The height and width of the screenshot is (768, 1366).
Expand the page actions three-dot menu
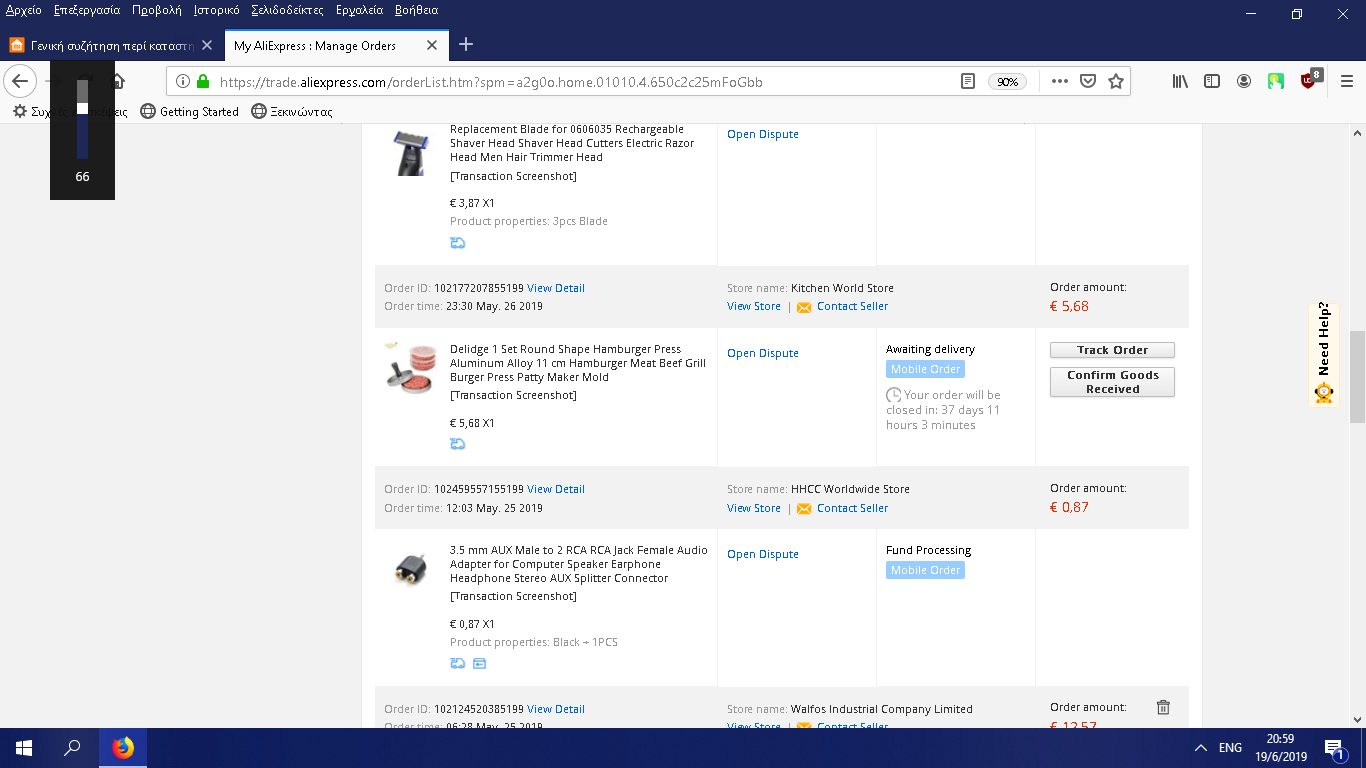coord(1059,82)
